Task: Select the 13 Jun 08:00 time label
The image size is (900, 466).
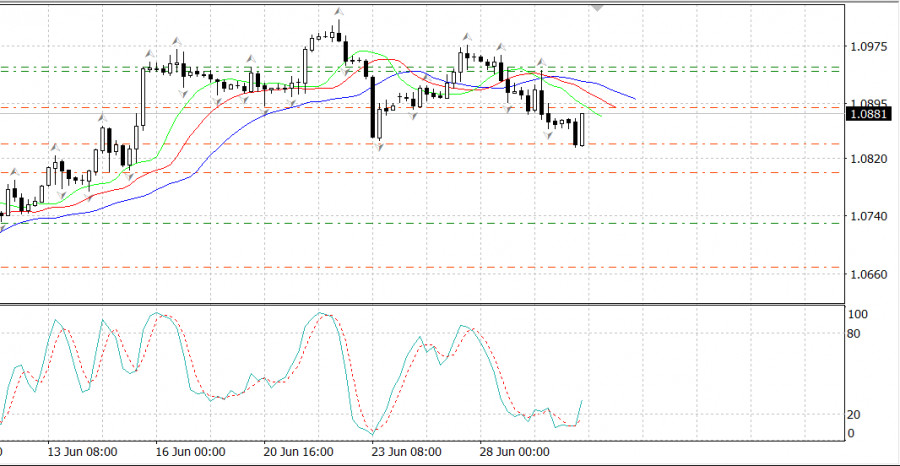Action: pos(81,452)
